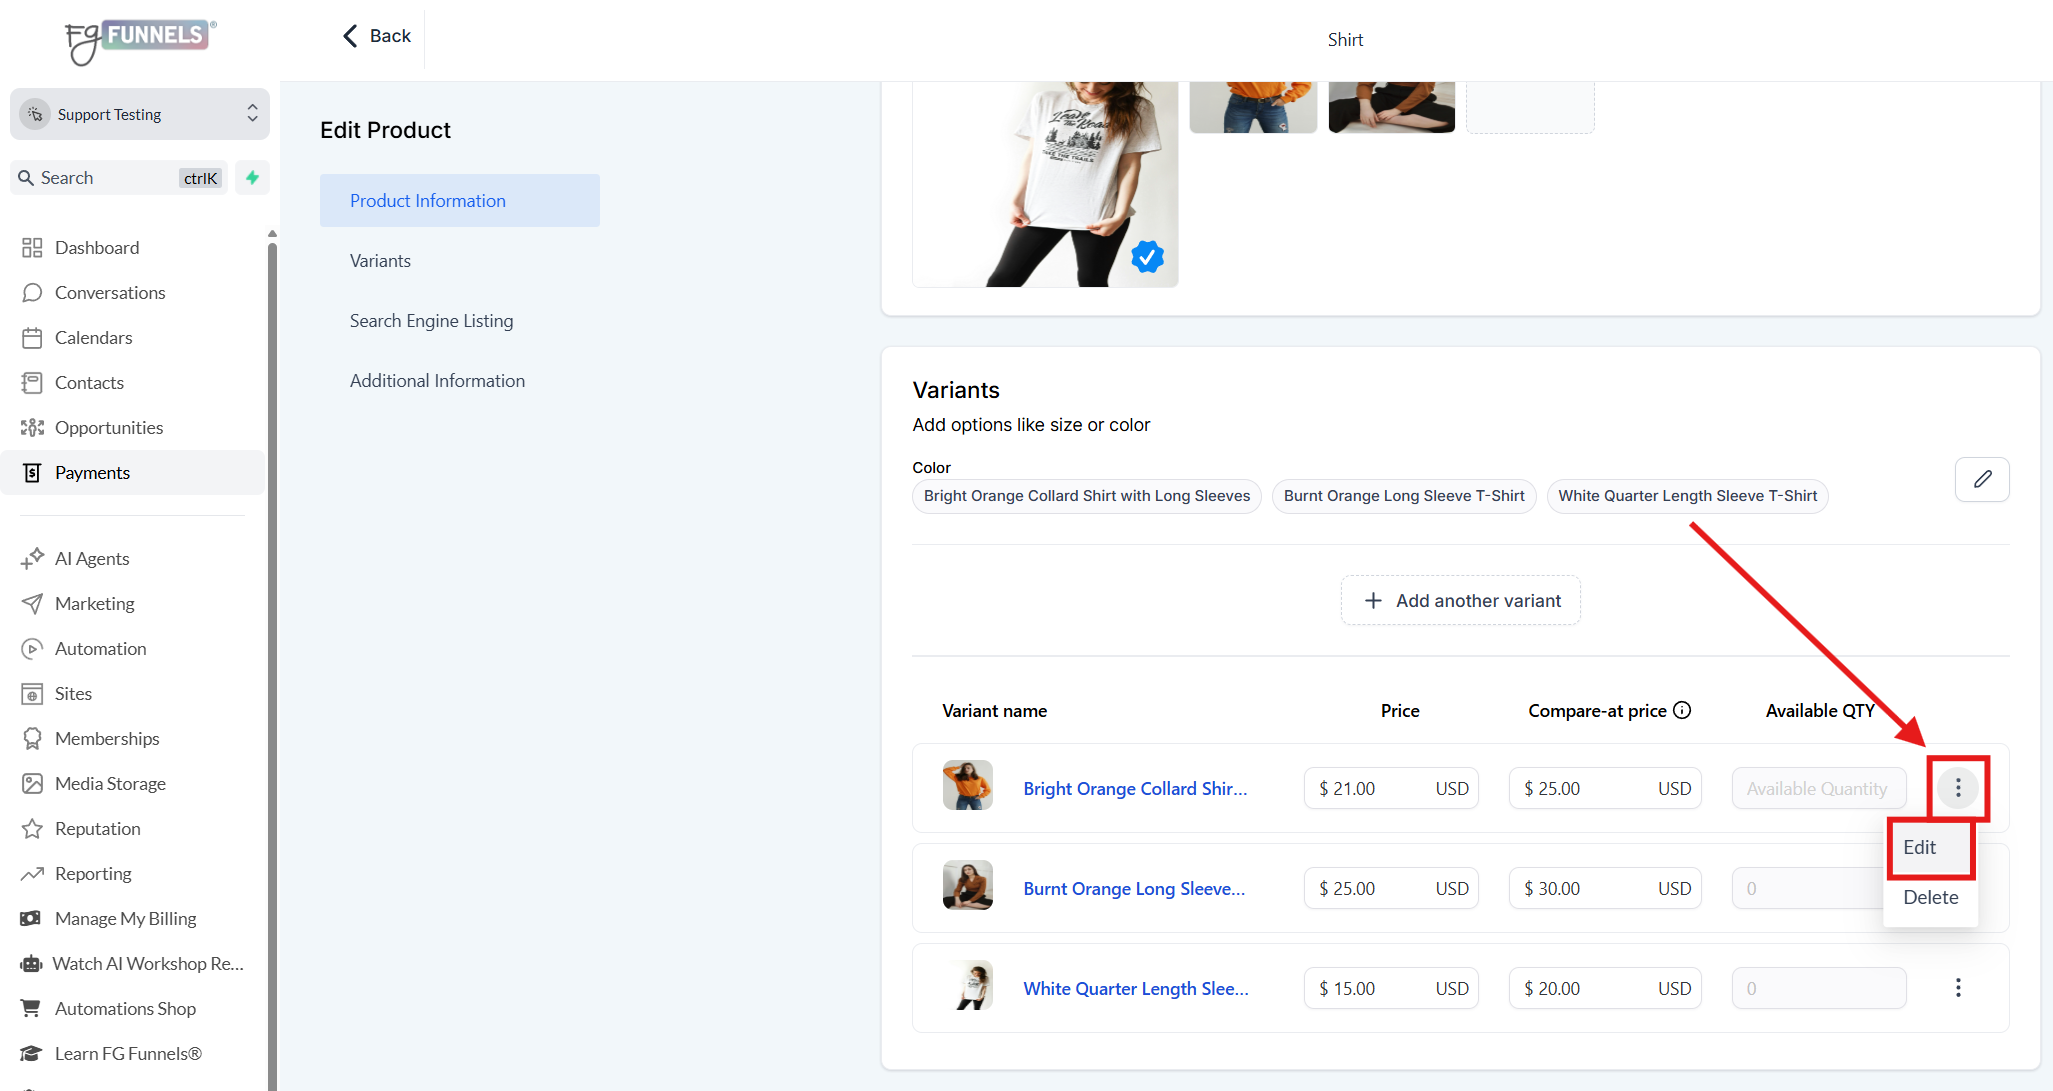The width and height of the screenshot is (2053, 1091).
Task: Click the $ 15.00 price field
Action: (x=1370, y=988)
